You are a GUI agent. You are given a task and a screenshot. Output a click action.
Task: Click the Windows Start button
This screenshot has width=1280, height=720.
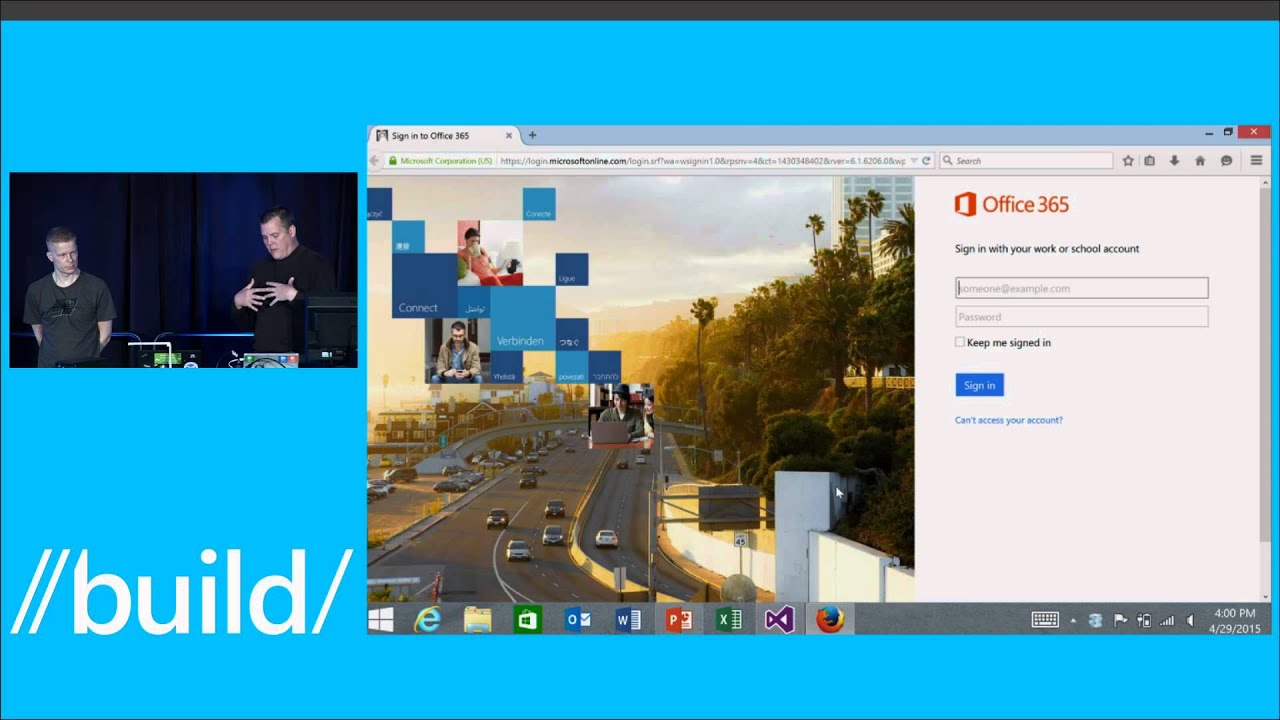[381, 620]
